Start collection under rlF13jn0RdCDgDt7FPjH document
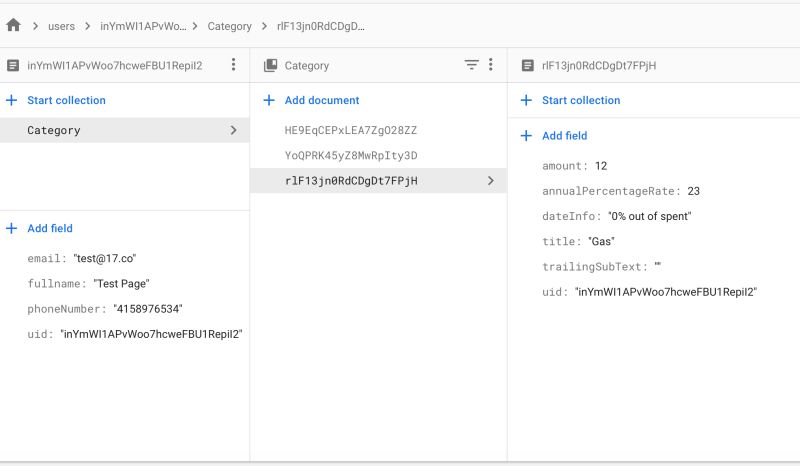Screen dimensions: 800x466 [x=580, y=100]
